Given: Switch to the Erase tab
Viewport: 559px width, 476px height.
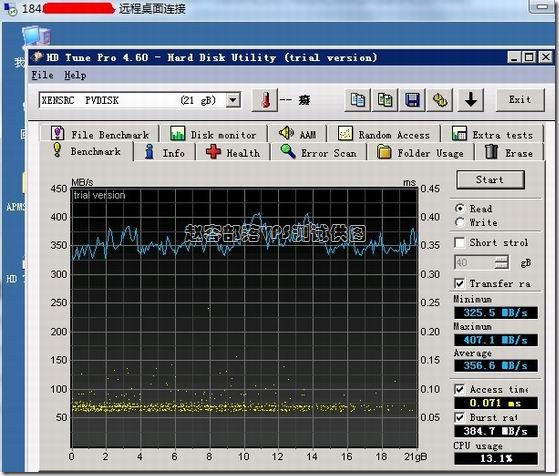Looking at the screenshot, I should 509,152.
